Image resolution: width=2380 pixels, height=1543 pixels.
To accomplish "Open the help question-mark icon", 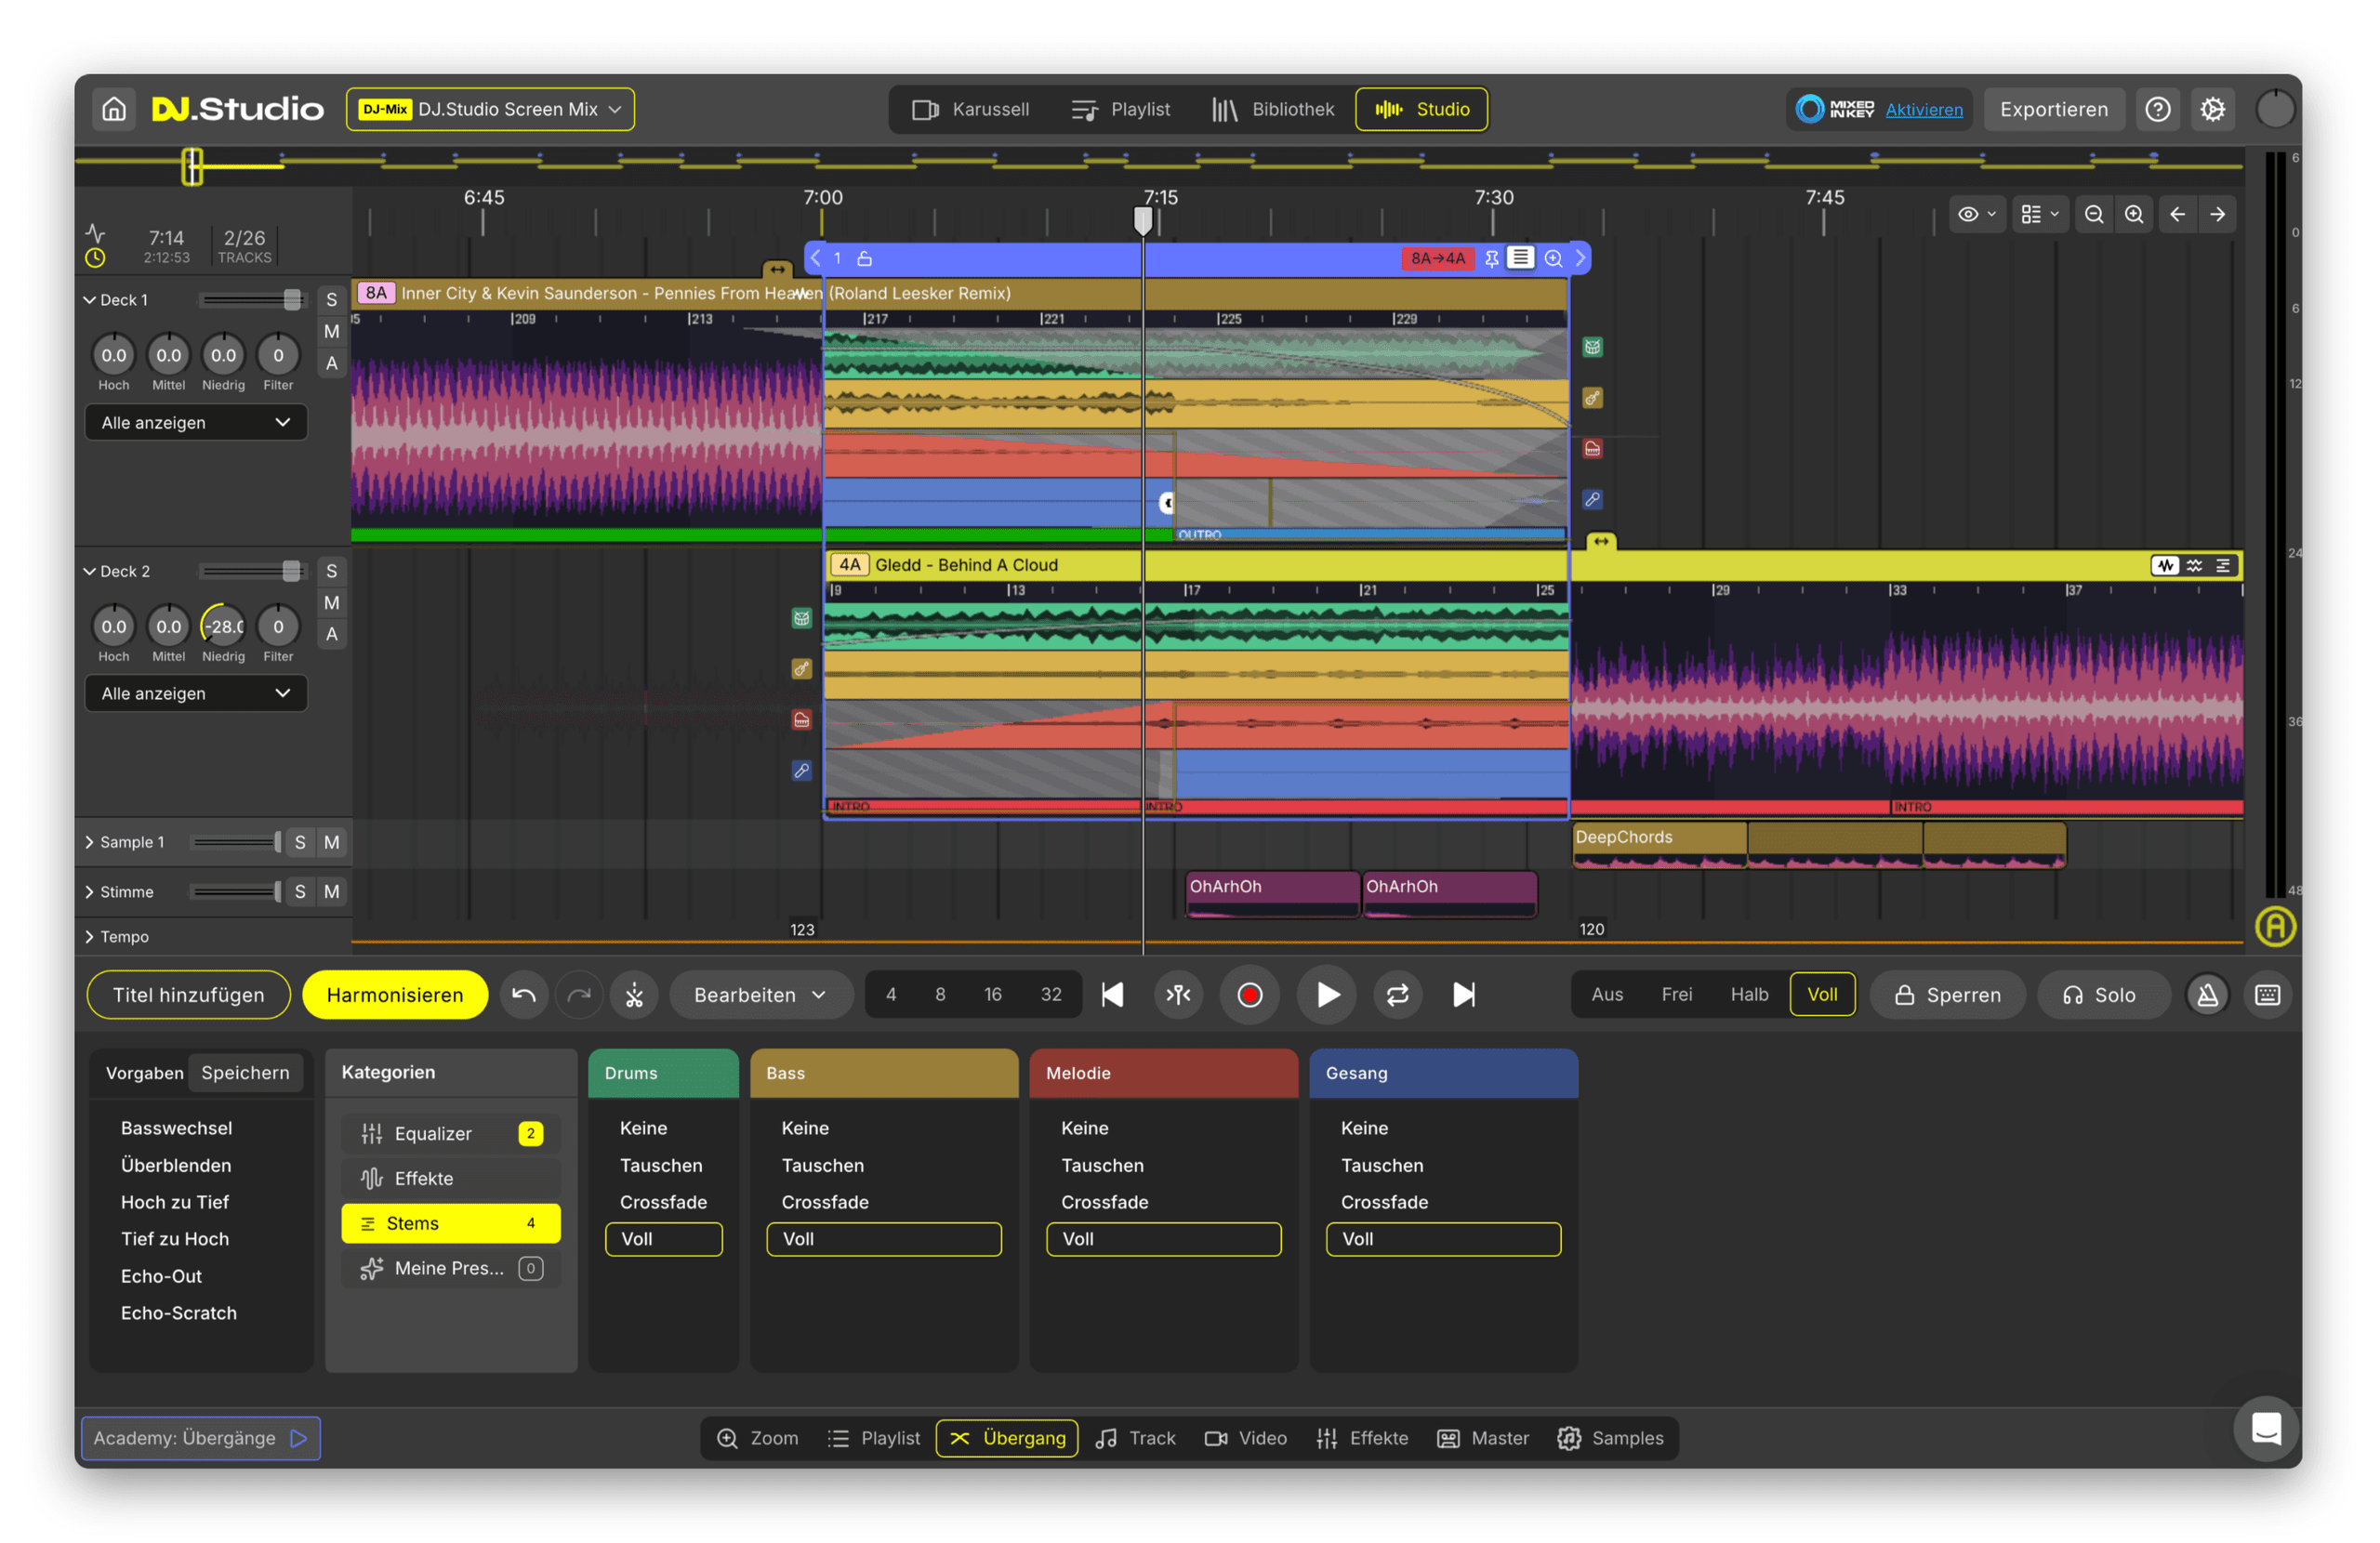I will click(x=2157, y=109).
